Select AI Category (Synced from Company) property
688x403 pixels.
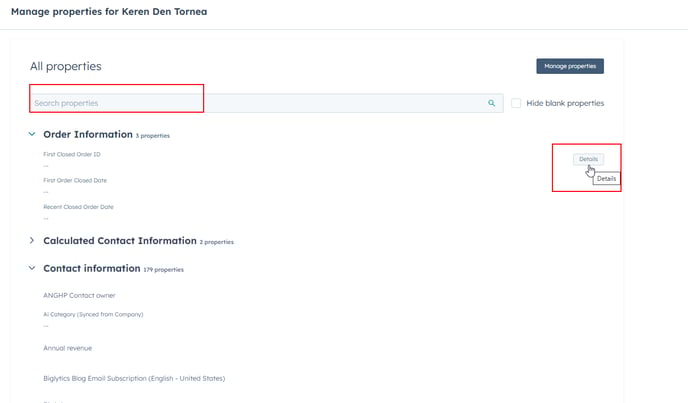(x=93, y=314)
